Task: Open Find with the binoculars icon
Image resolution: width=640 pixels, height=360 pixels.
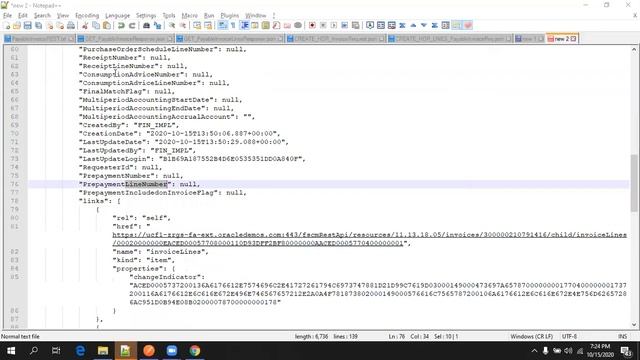Action: click(146, 25)
